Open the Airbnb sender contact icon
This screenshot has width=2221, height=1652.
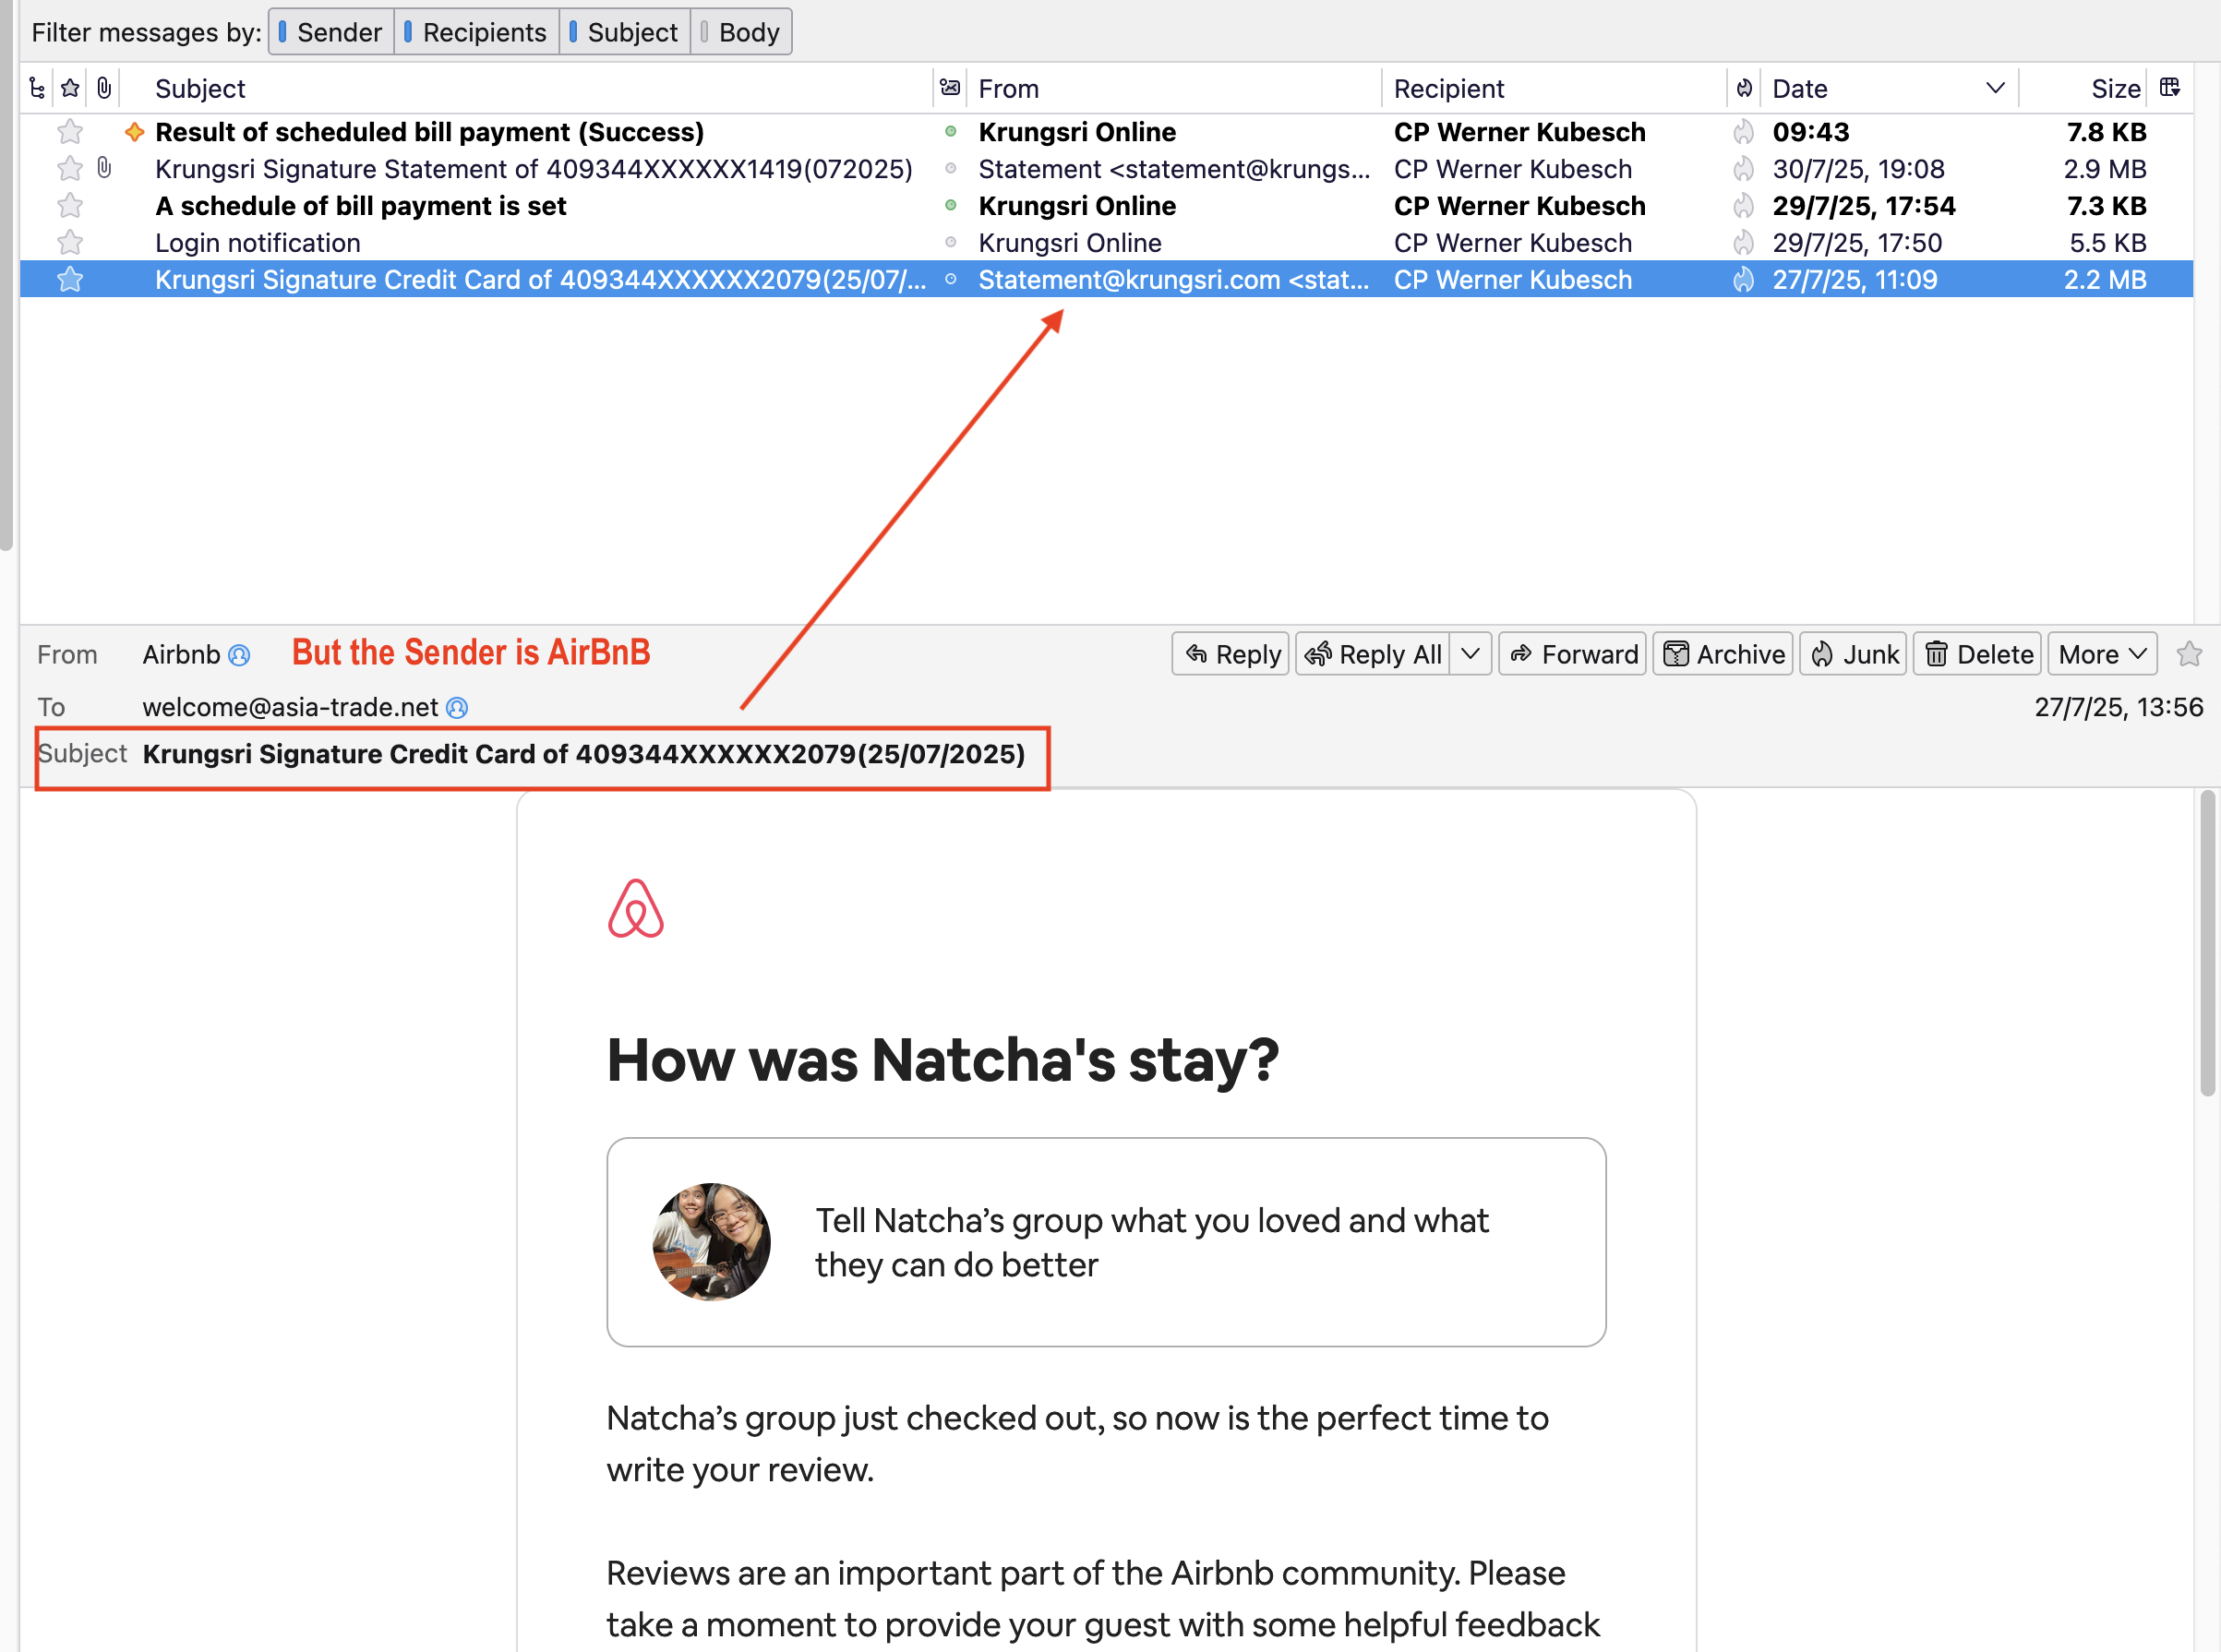[239, 655]
